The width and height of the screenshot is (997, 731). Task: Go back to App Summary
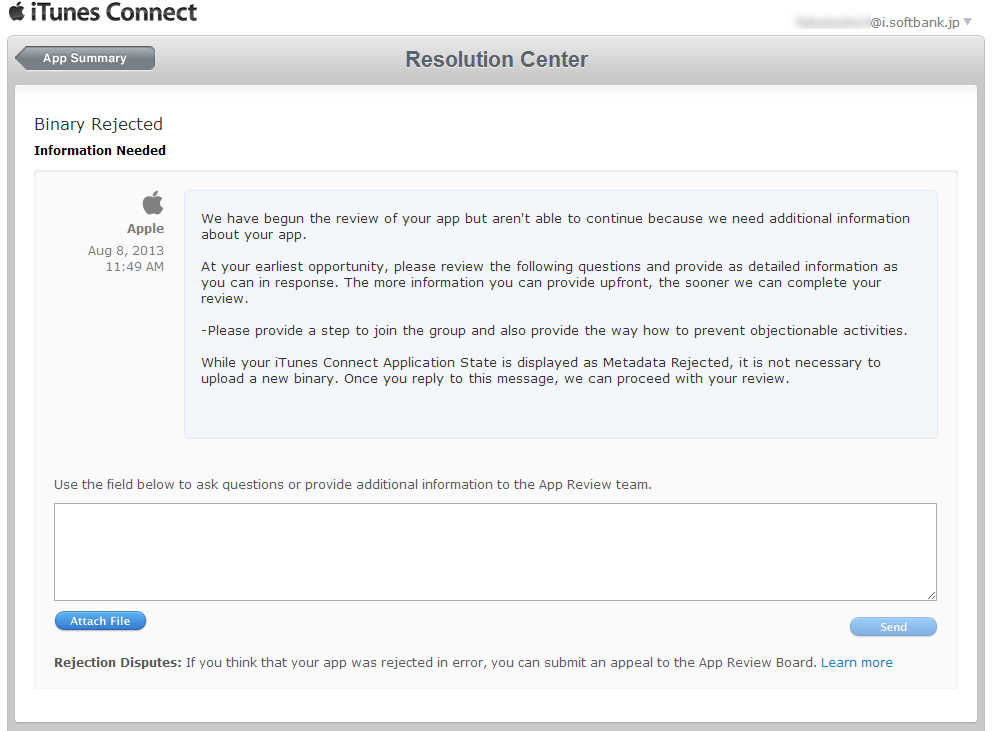(85, 58)
